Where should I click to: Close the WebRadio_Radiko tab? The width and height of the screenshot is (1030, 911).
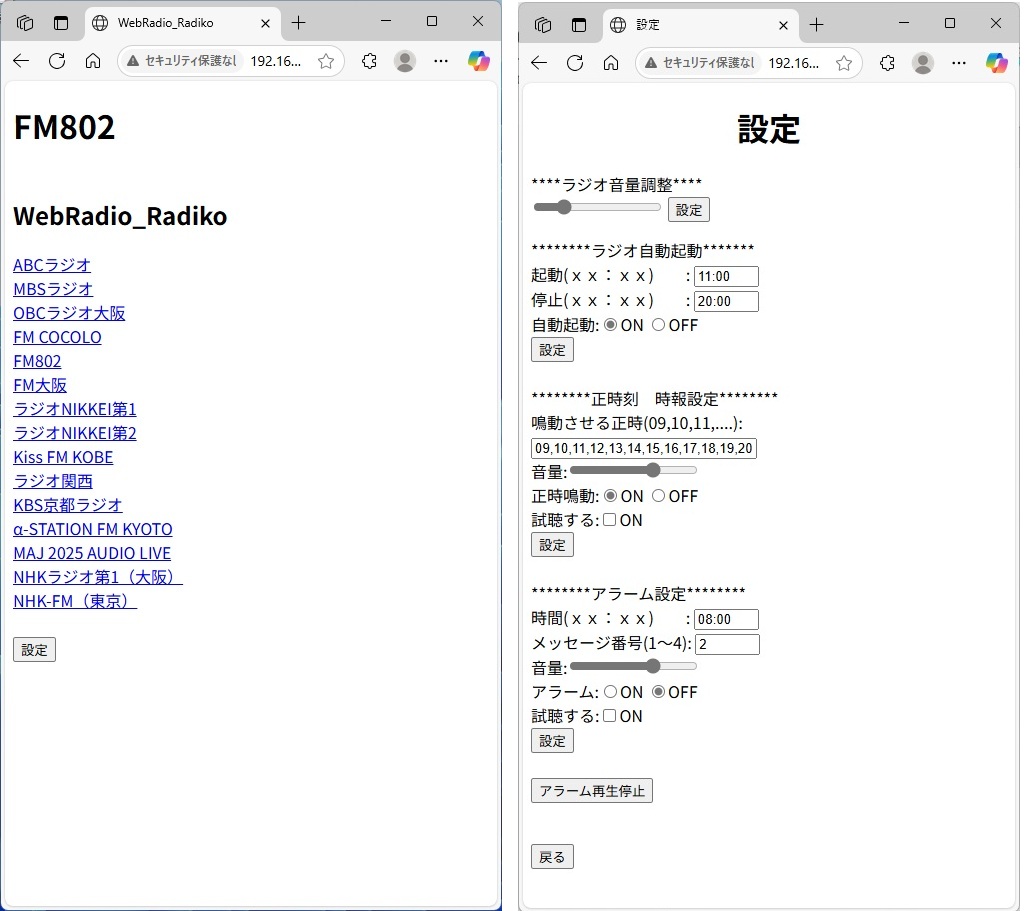265,23
